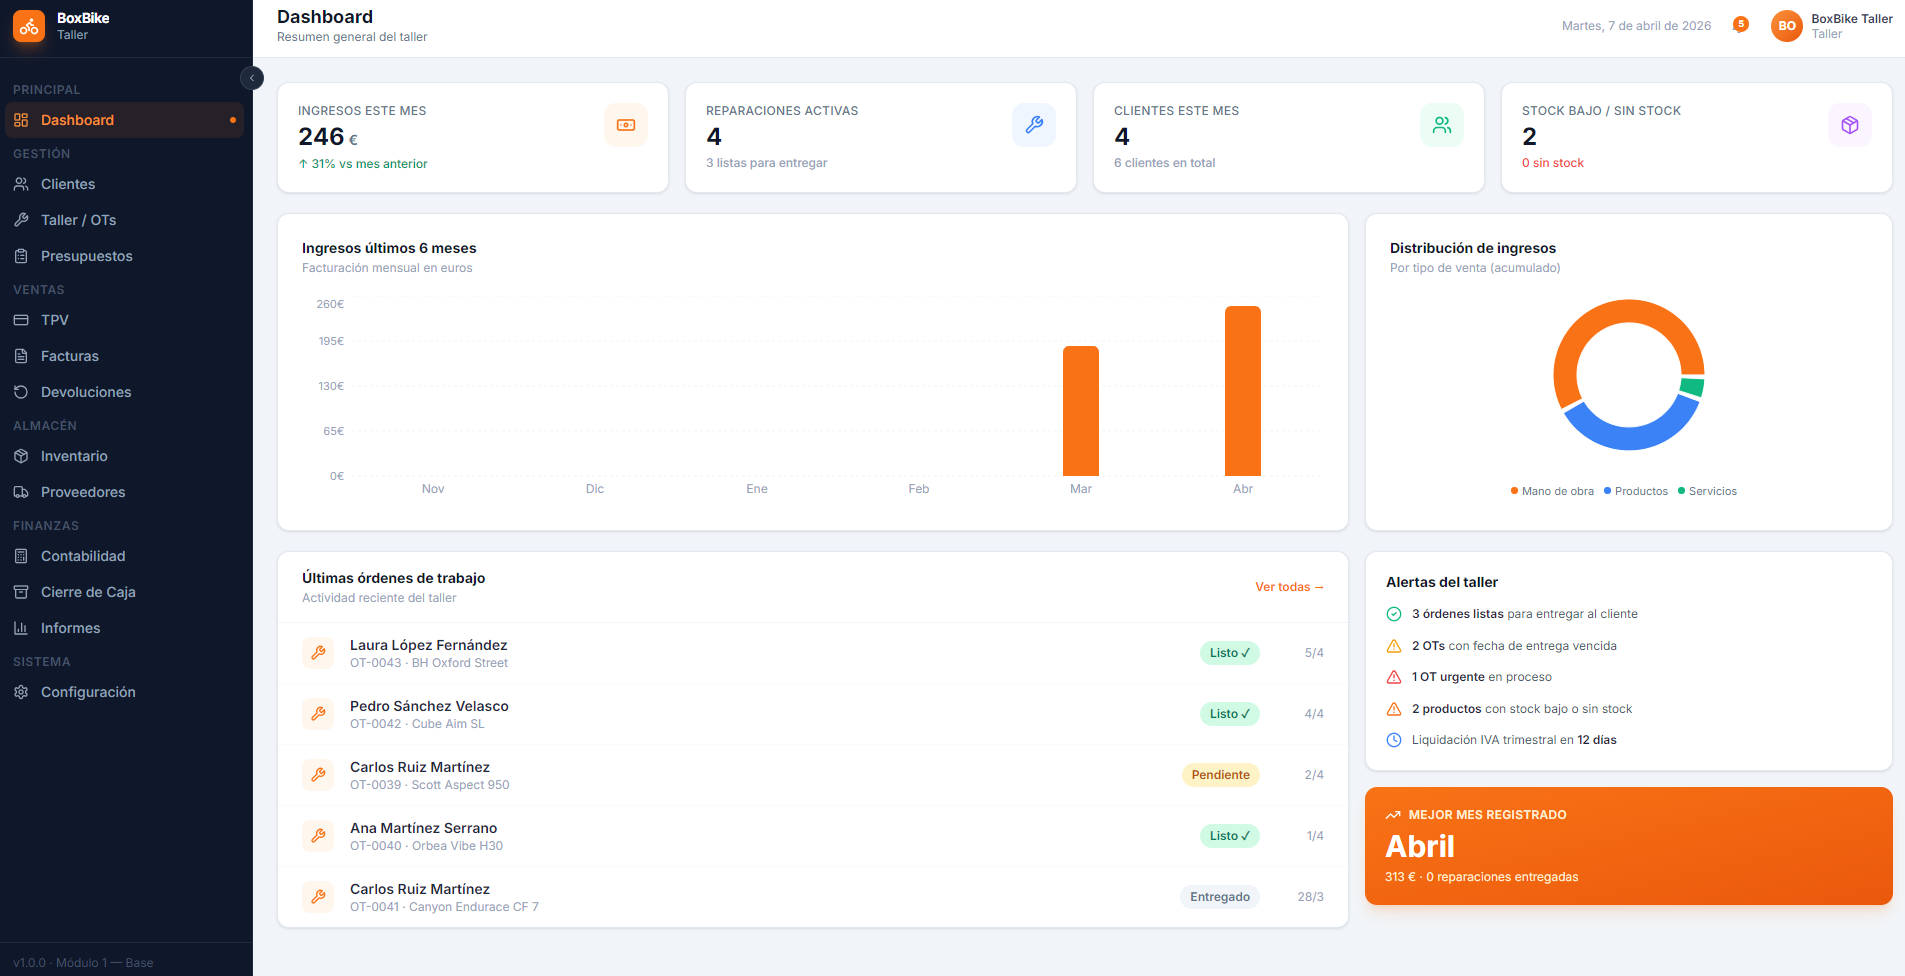Screen dimensions: 1905x976
Task: Open the Taller / OTs section
Action: click(78, 220)
